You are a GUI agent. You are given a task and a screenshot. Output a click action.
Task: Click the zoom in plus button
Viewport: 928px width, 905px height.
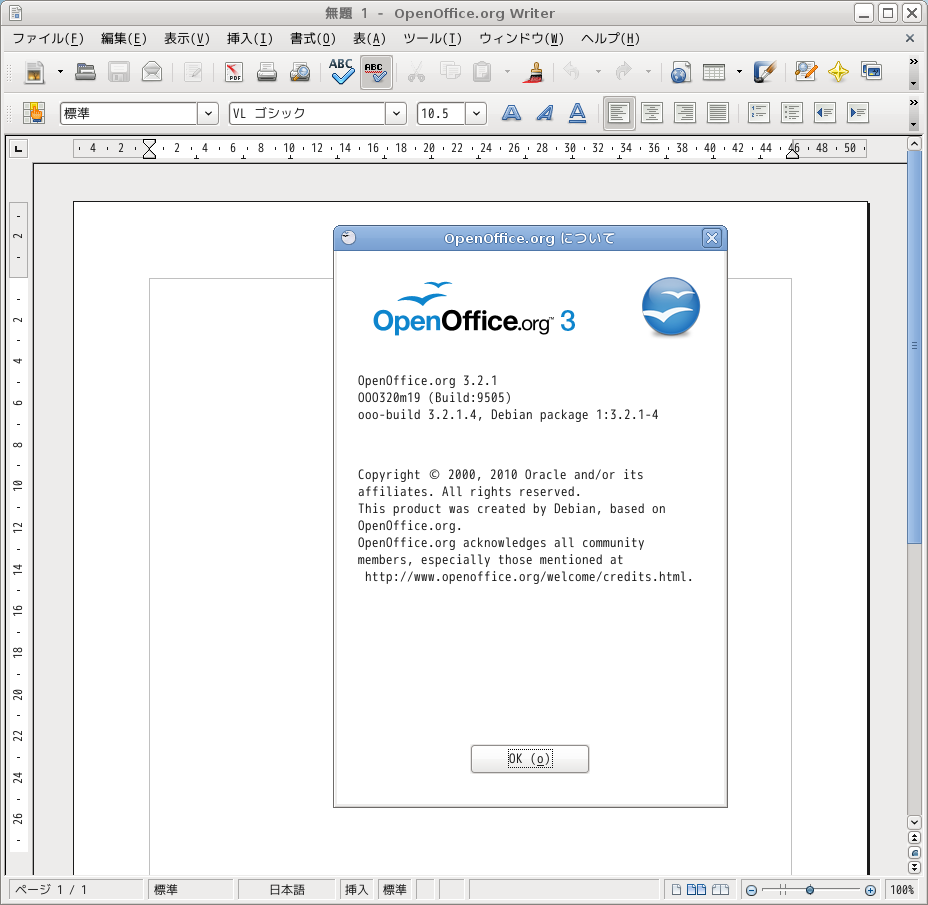870,890
